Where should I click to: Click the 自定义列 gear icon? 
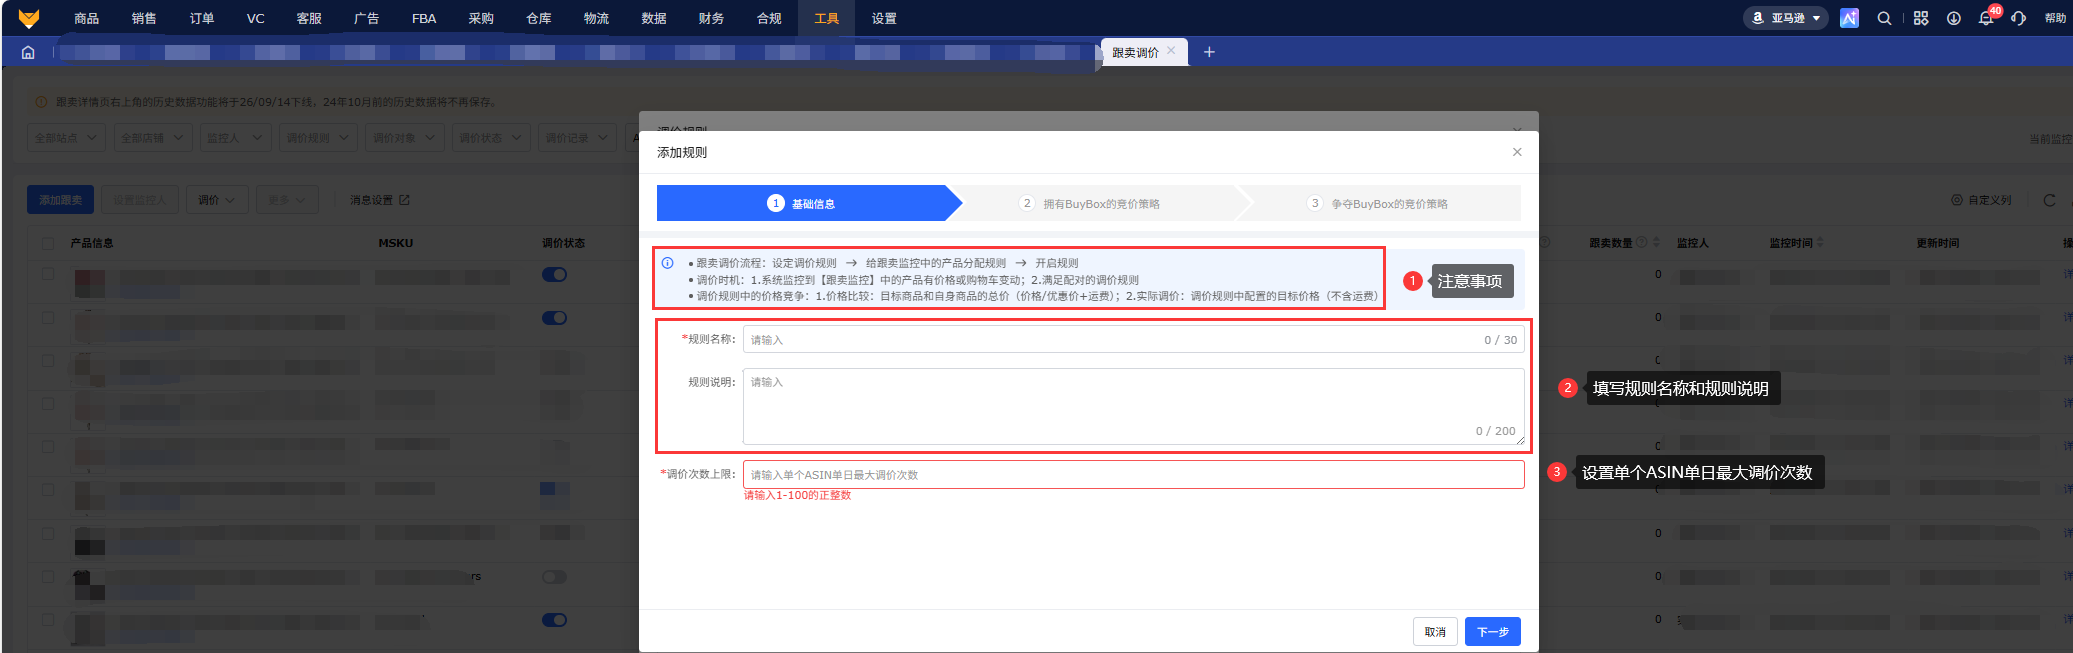[1957, 200]
